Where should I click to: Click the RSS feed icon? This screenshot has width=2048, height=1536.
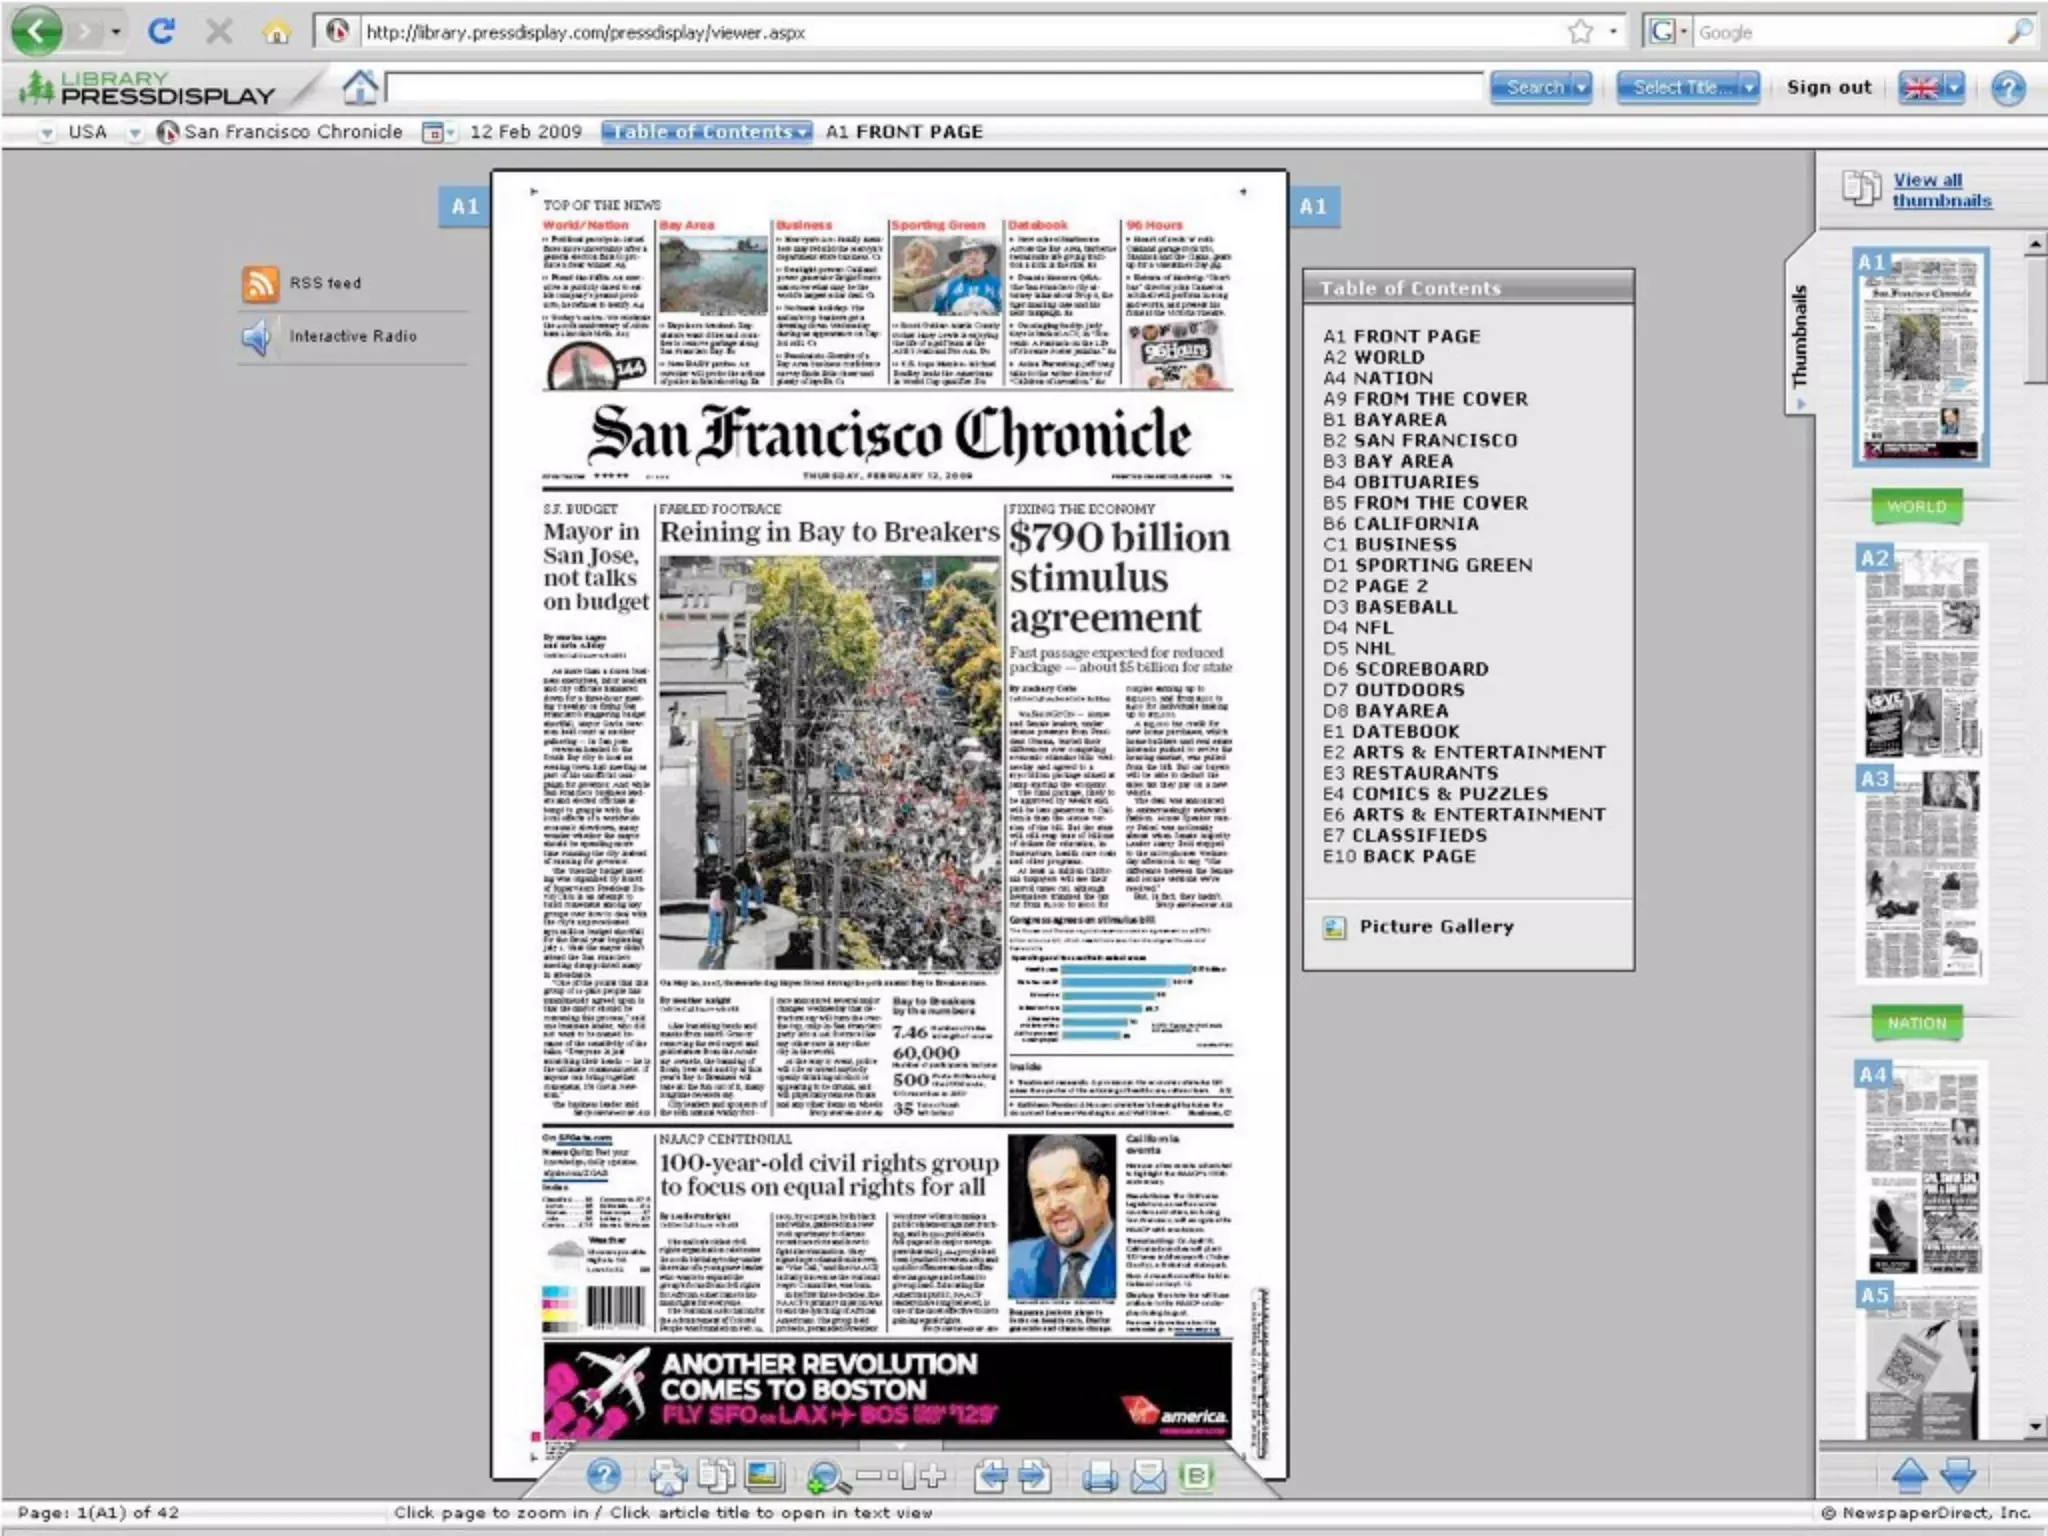coord(260,284)
